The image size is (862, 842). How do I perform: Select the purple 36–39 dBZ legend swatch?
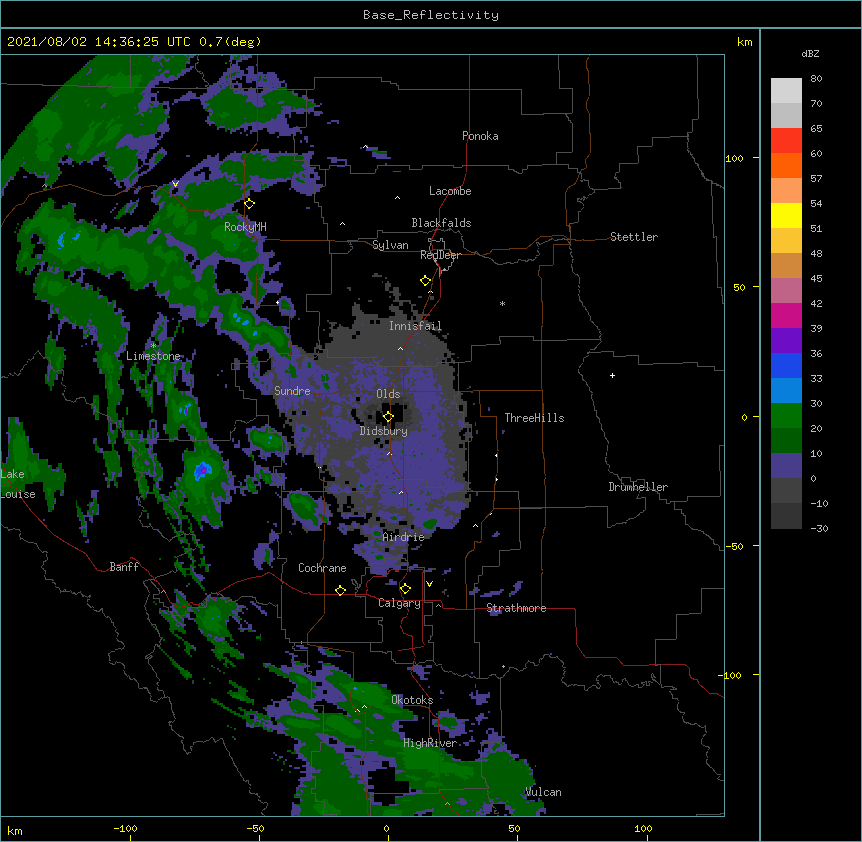click(786, 341)
